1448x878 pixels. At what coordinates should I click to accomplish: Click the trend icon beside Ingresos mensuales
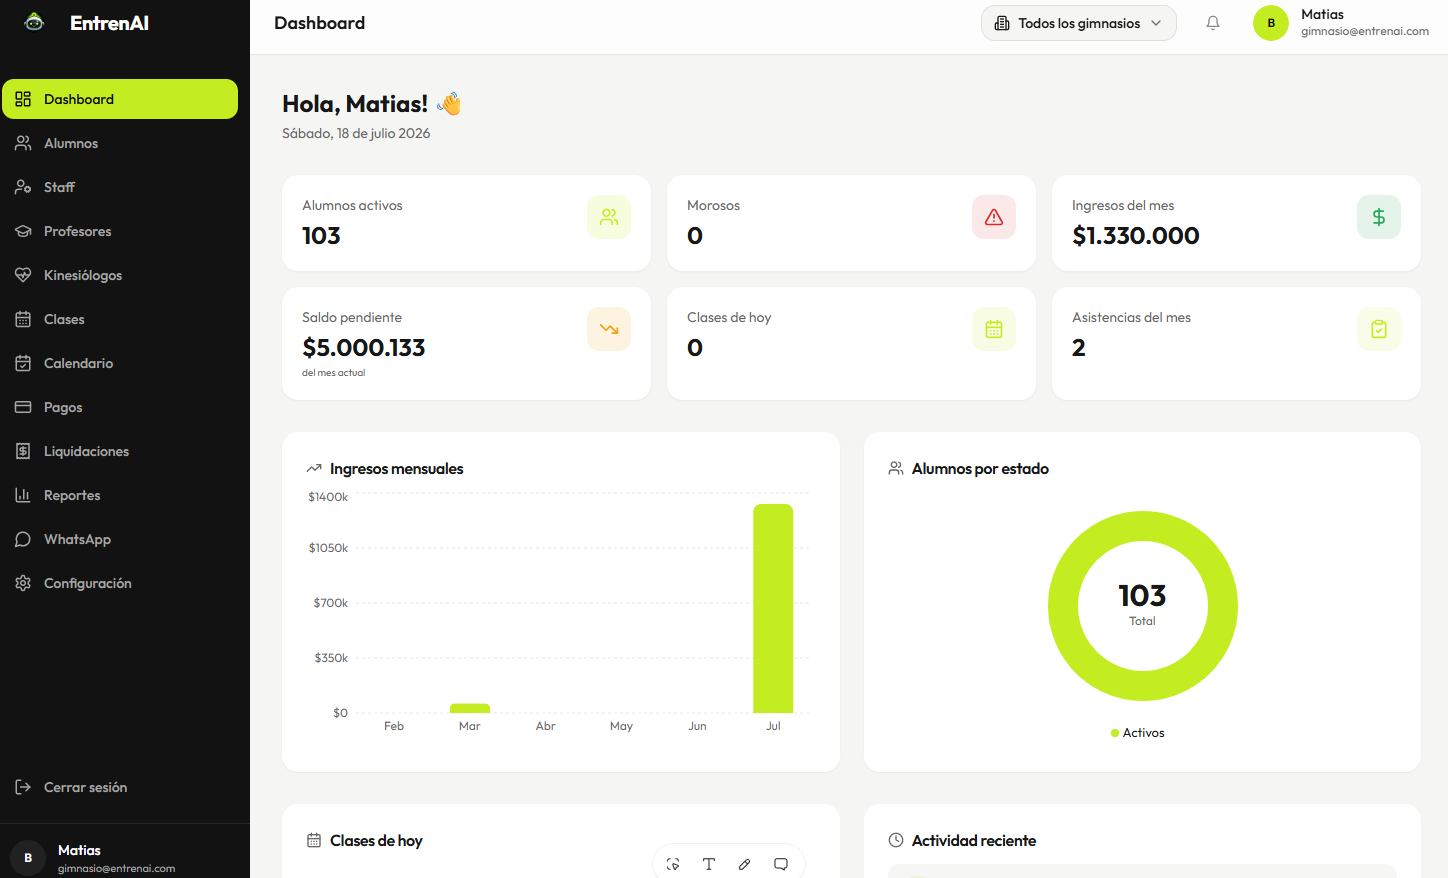(x=314, y=468)
